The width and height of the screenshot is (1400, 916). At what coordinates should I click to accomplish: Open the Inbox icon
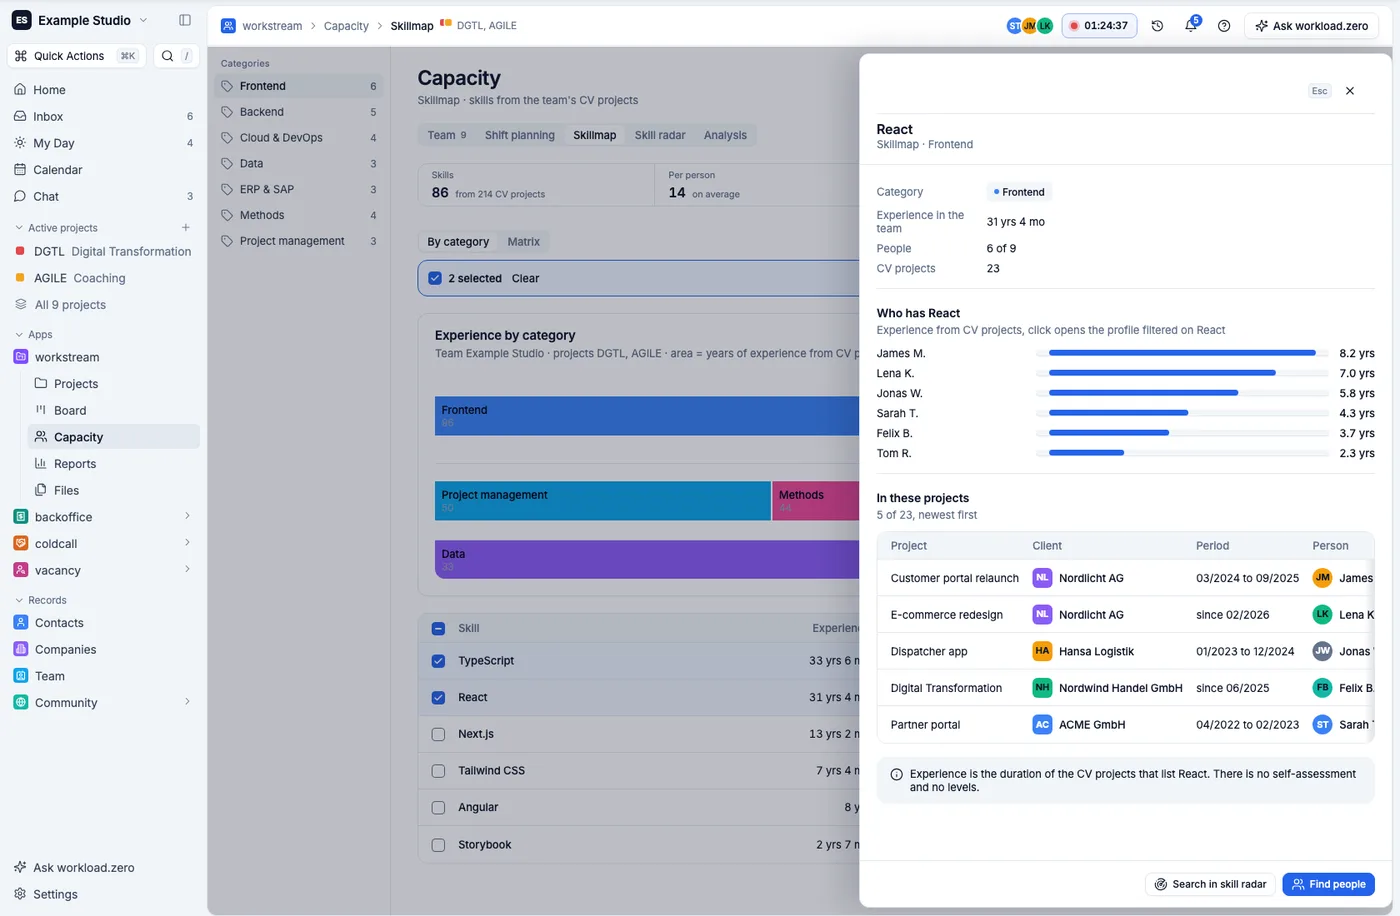(x=20, y=116)
